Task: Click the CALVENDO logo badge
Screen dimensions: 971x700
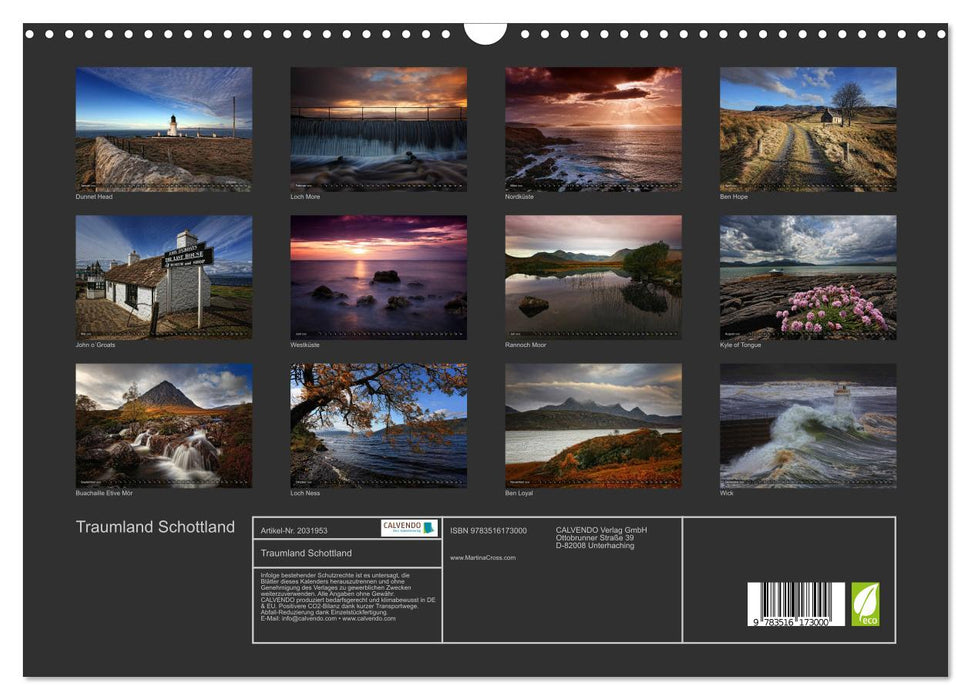Action: [x=409, y=528]
